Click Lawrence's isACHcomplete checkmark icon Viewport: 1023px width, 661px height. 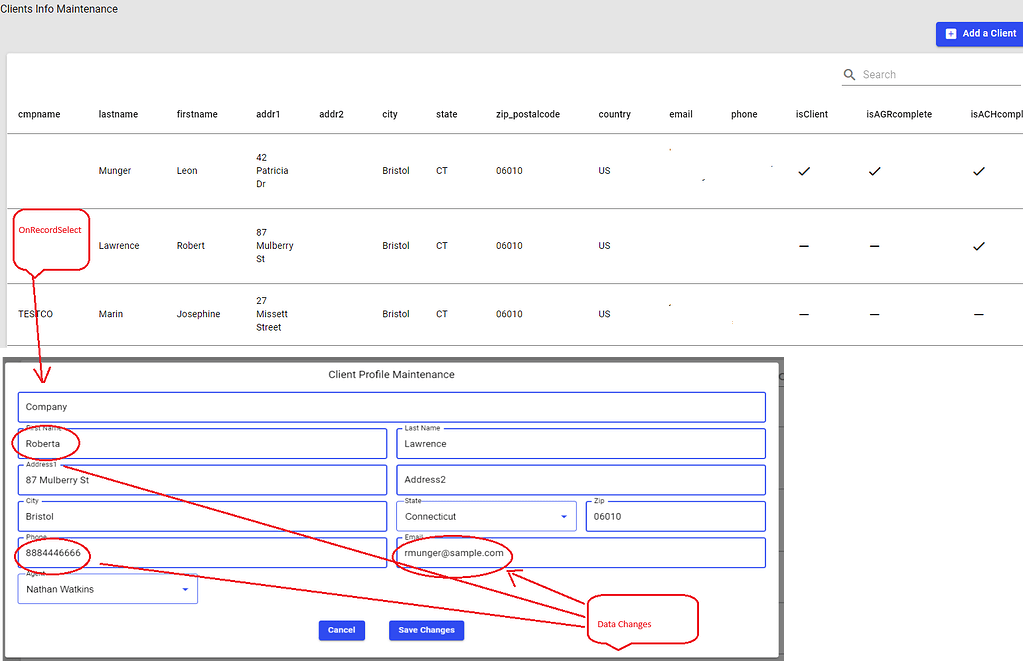point(978,245)
